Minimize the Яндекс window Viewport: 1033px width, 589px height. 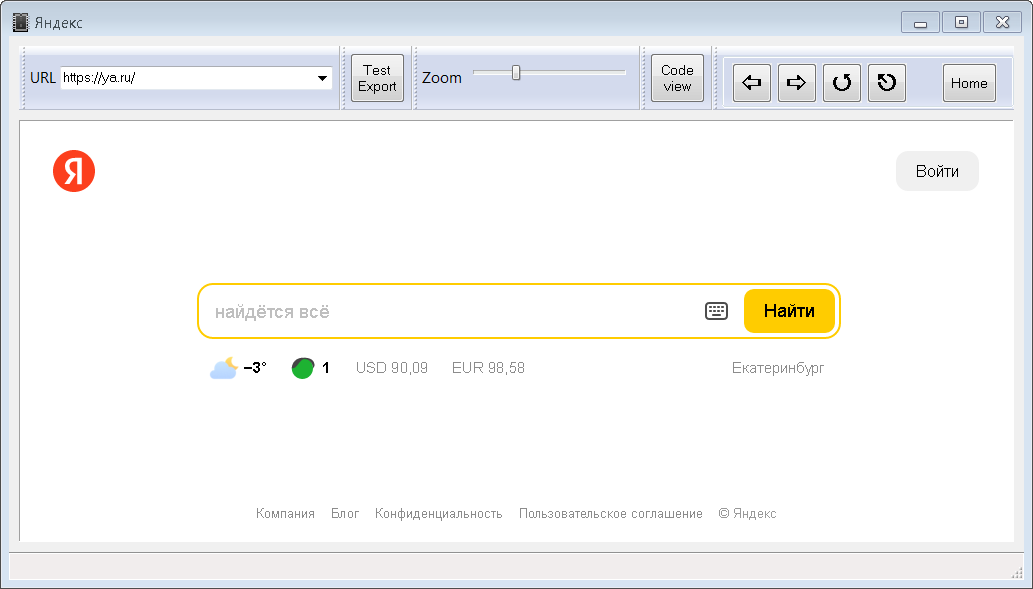[920, 22]
